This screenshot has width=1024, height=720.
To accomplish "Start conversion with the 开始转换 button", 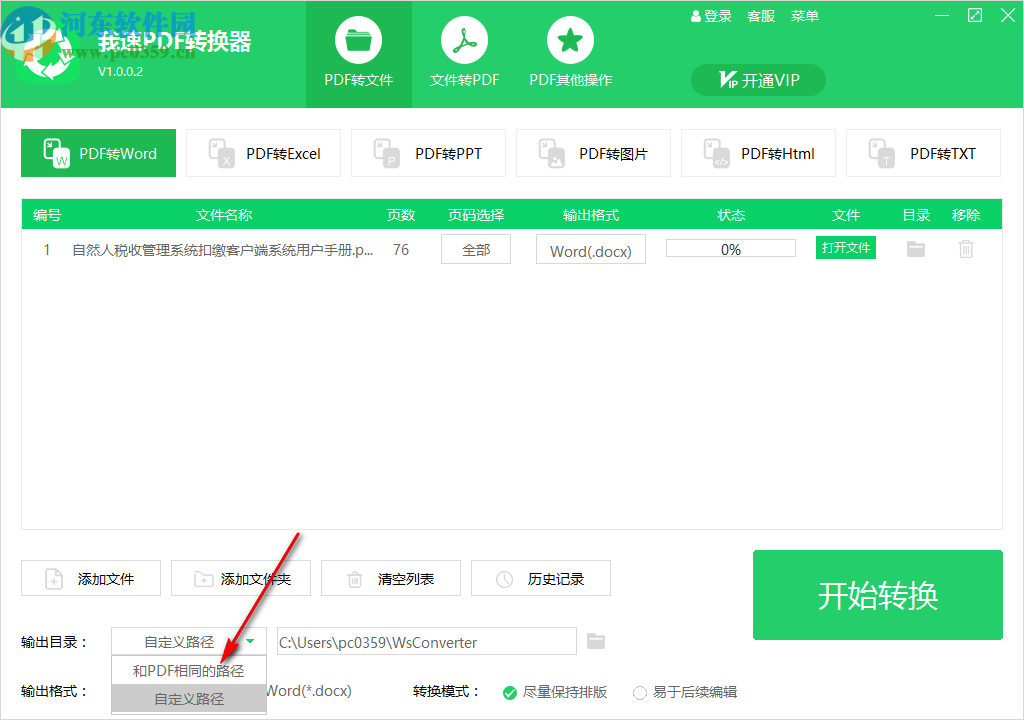I will (x=877, y=594).
